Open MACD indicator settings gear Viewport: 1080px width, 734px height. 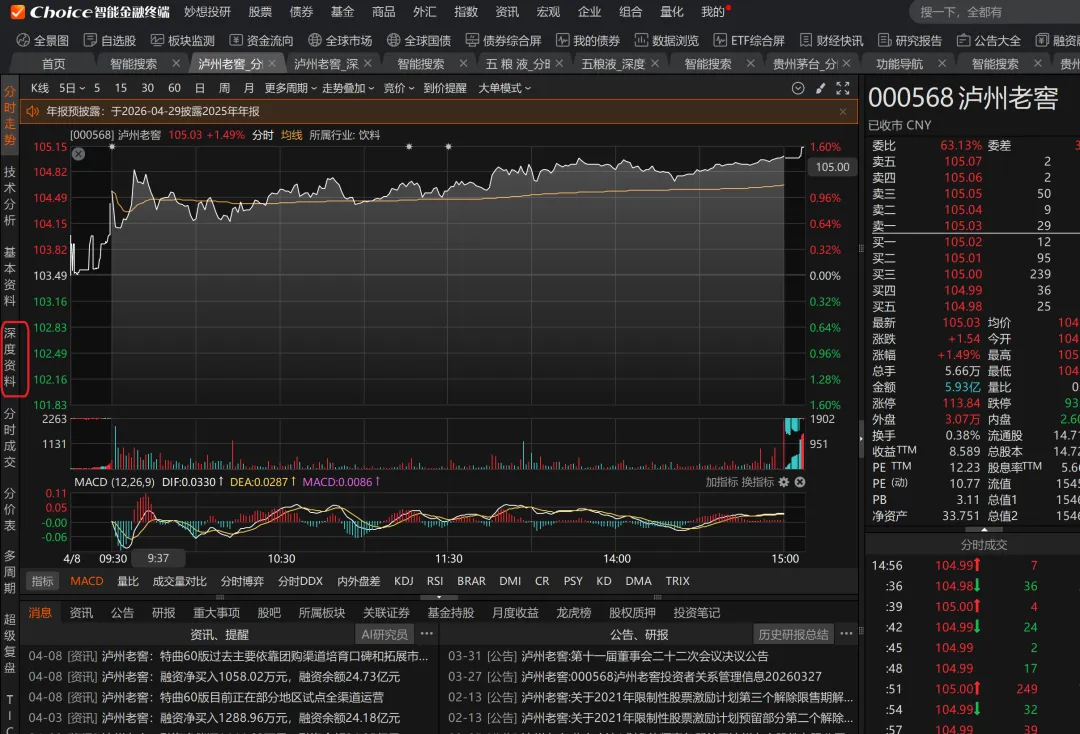click(784, 482)
